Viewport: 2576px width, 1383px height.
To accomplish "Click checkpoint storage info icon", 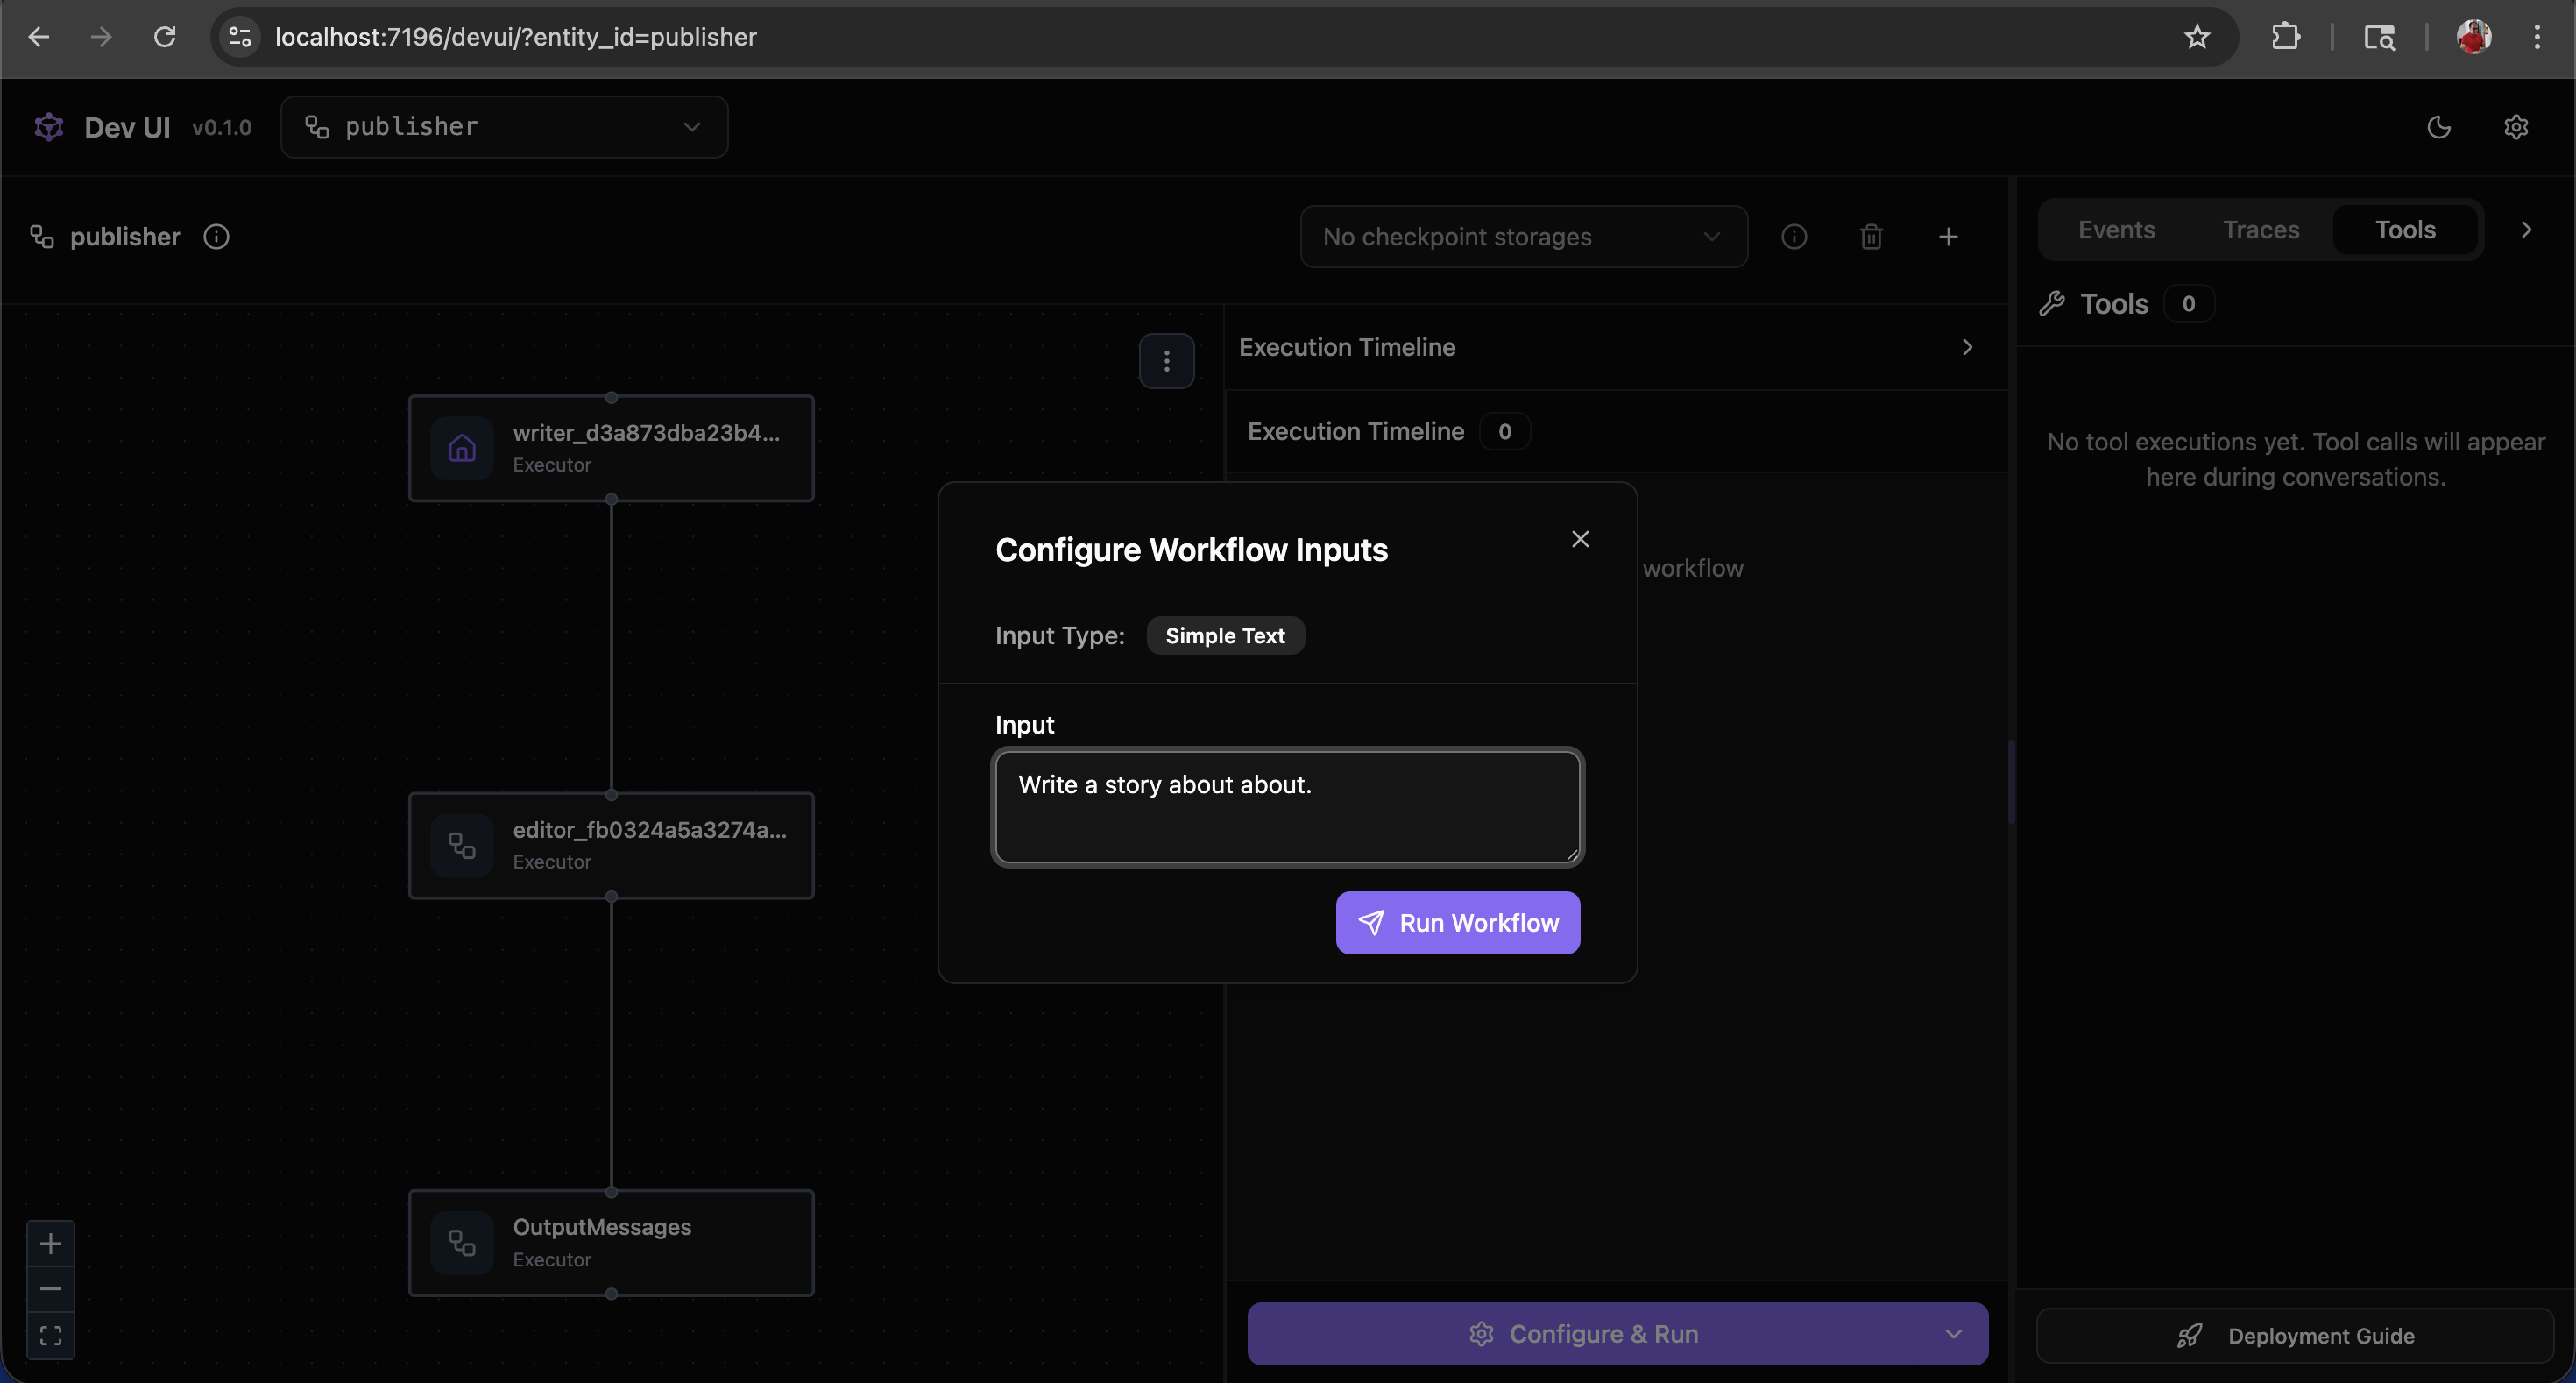I will pos(1793,237).
